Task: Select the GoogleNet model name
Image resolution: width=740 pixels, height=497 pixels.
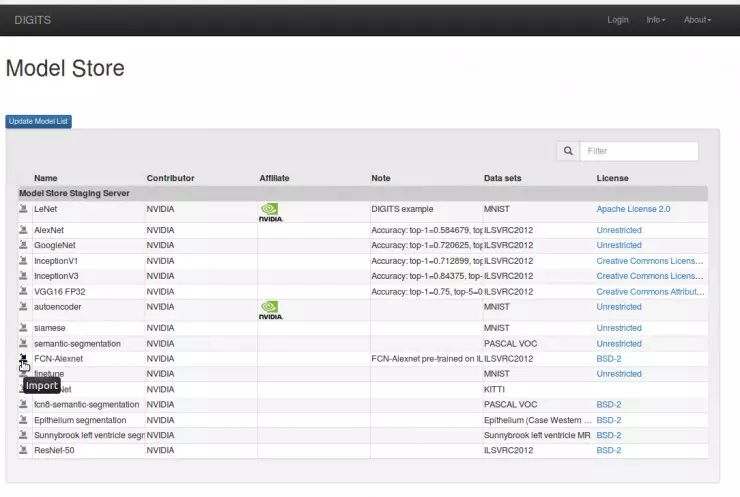Action: (55, 245)
